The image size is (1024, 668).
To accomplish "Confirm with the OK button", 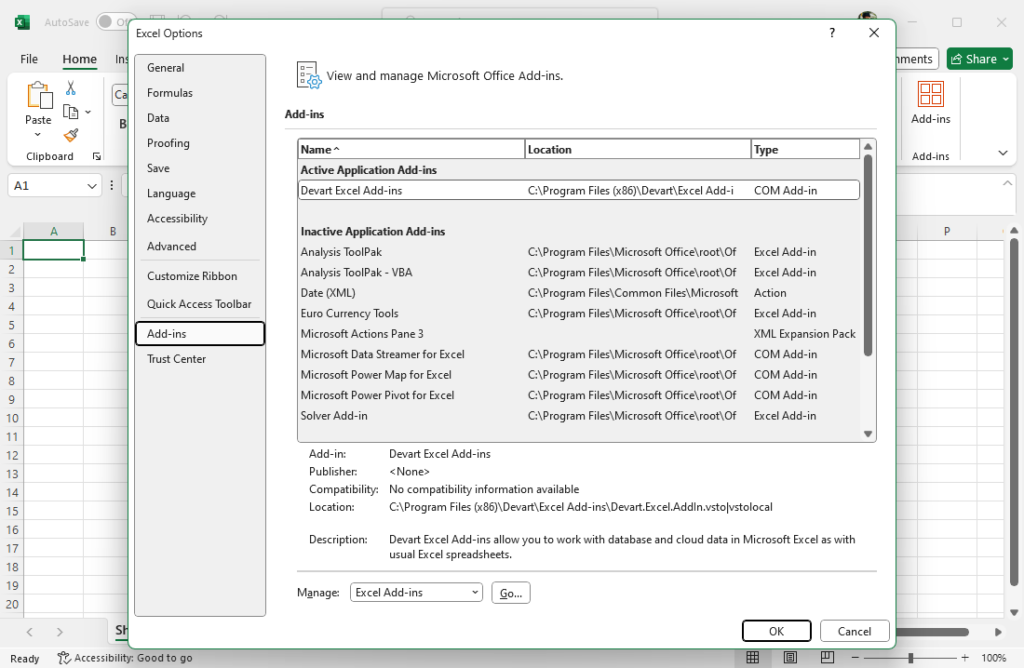I will click(x=776, y=631).
